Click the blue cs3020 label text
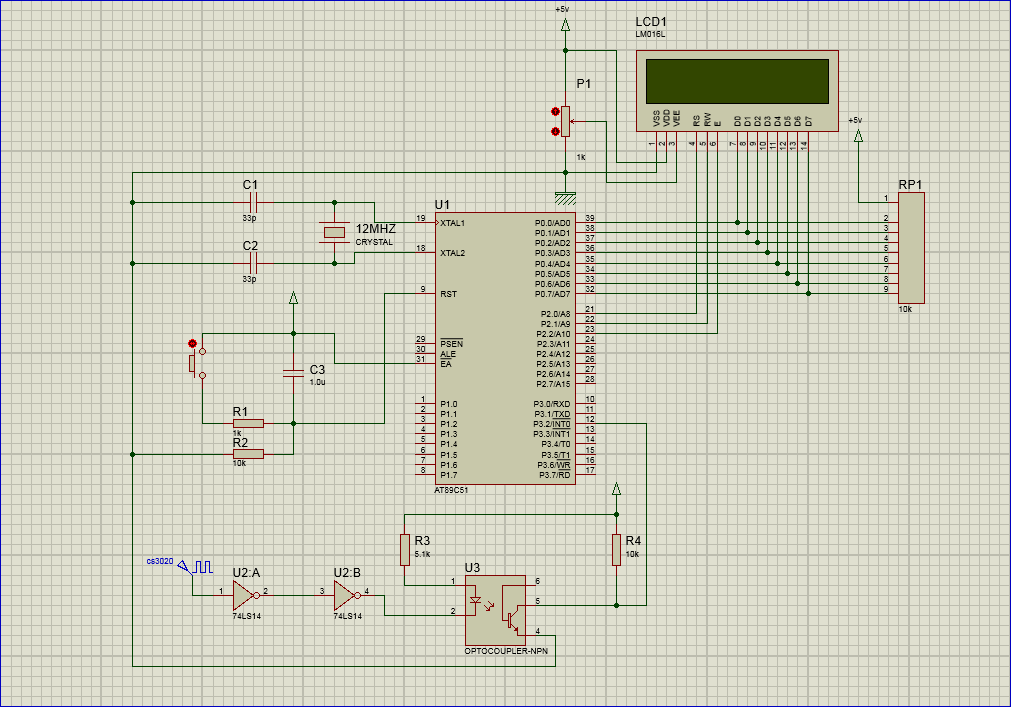The image size is (1011, 707). pyautogui.click(x=160, y=561)
